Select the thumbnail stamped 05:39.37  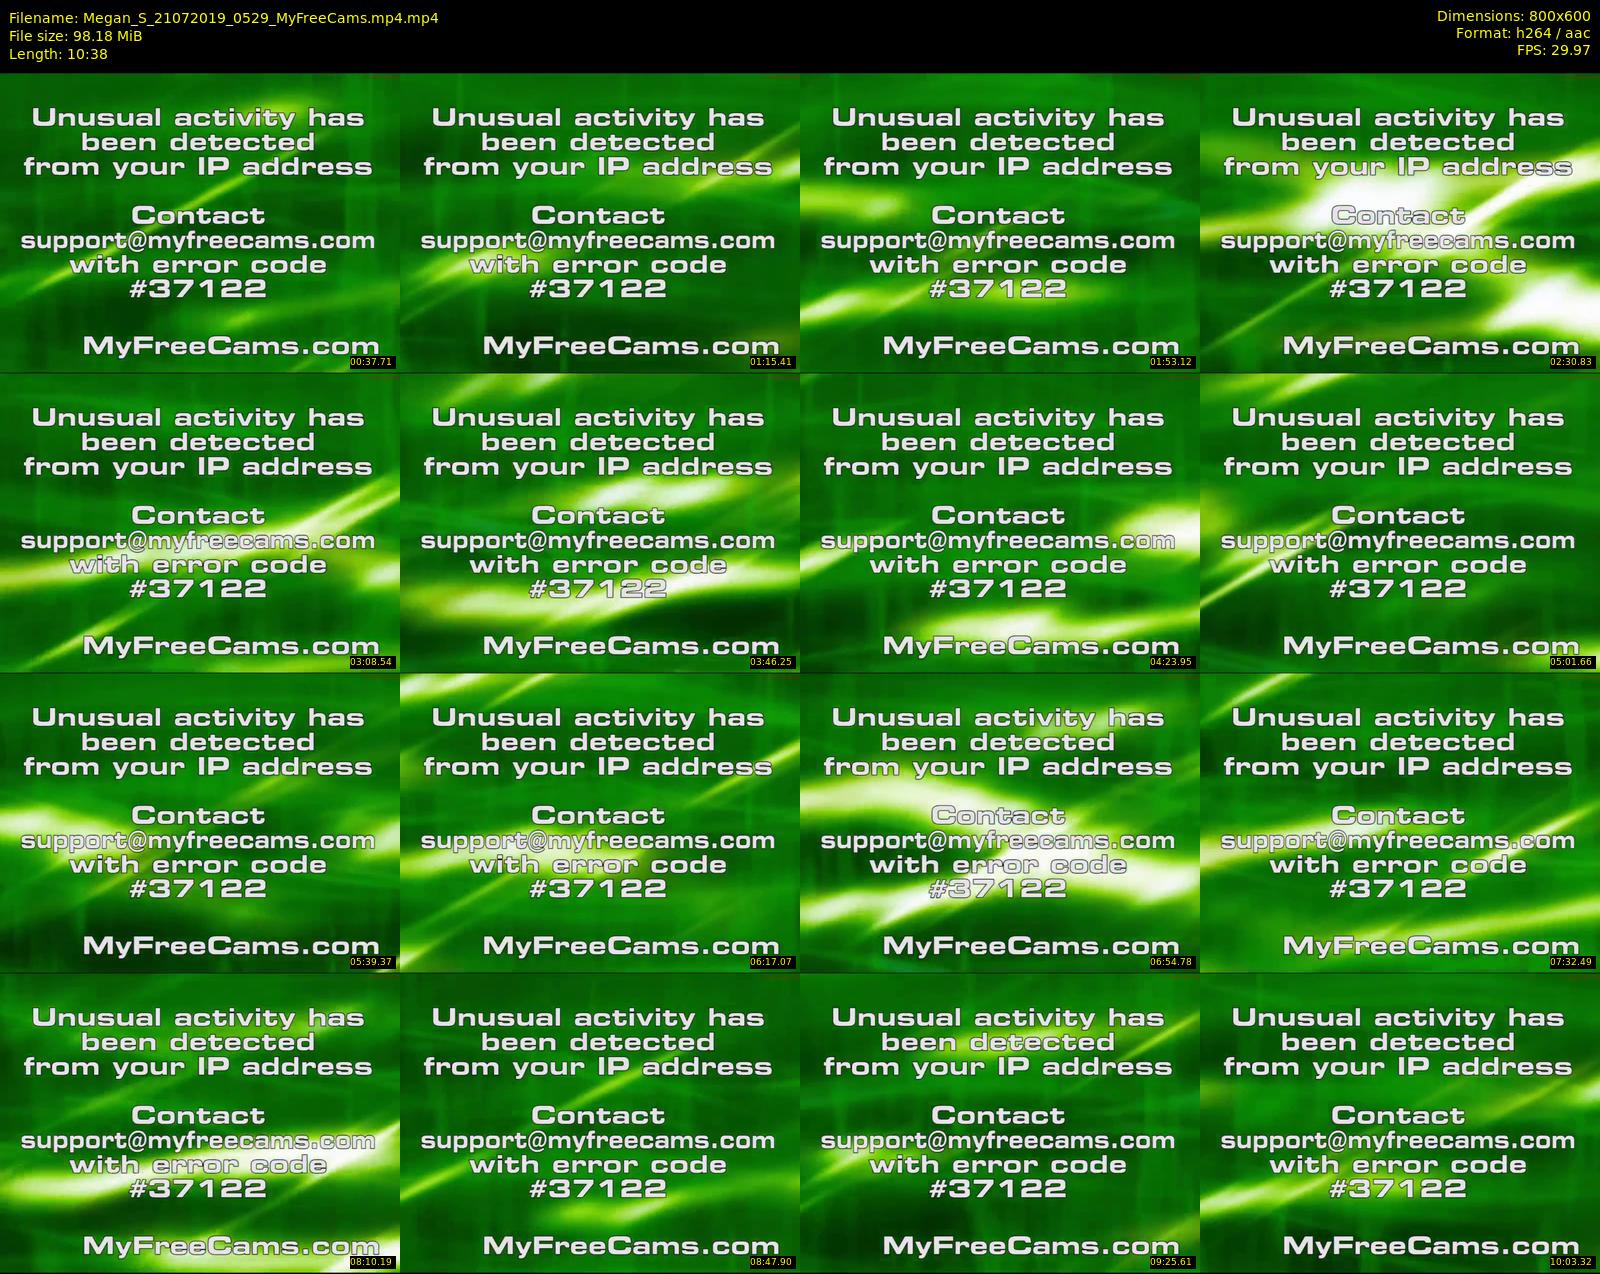tap(200, 823)
